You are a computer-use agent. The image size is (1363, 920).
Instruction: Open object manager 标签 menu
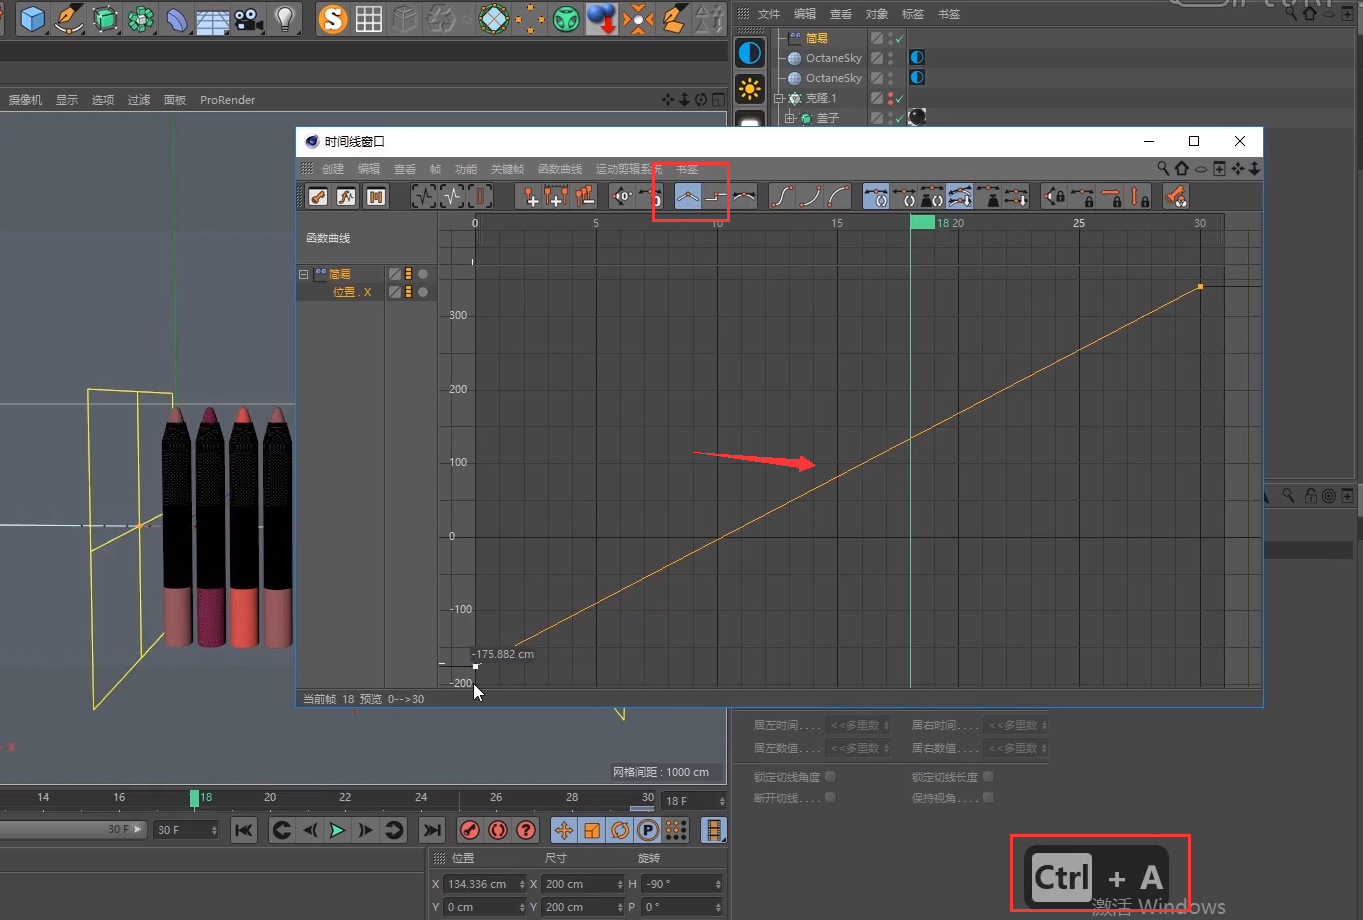(x=912, y=14)
